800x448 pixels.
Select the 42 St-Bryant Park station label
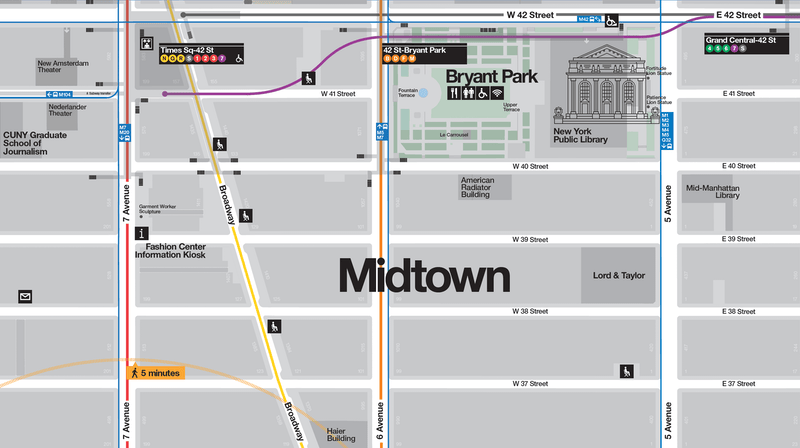click(x=424, y=54)
